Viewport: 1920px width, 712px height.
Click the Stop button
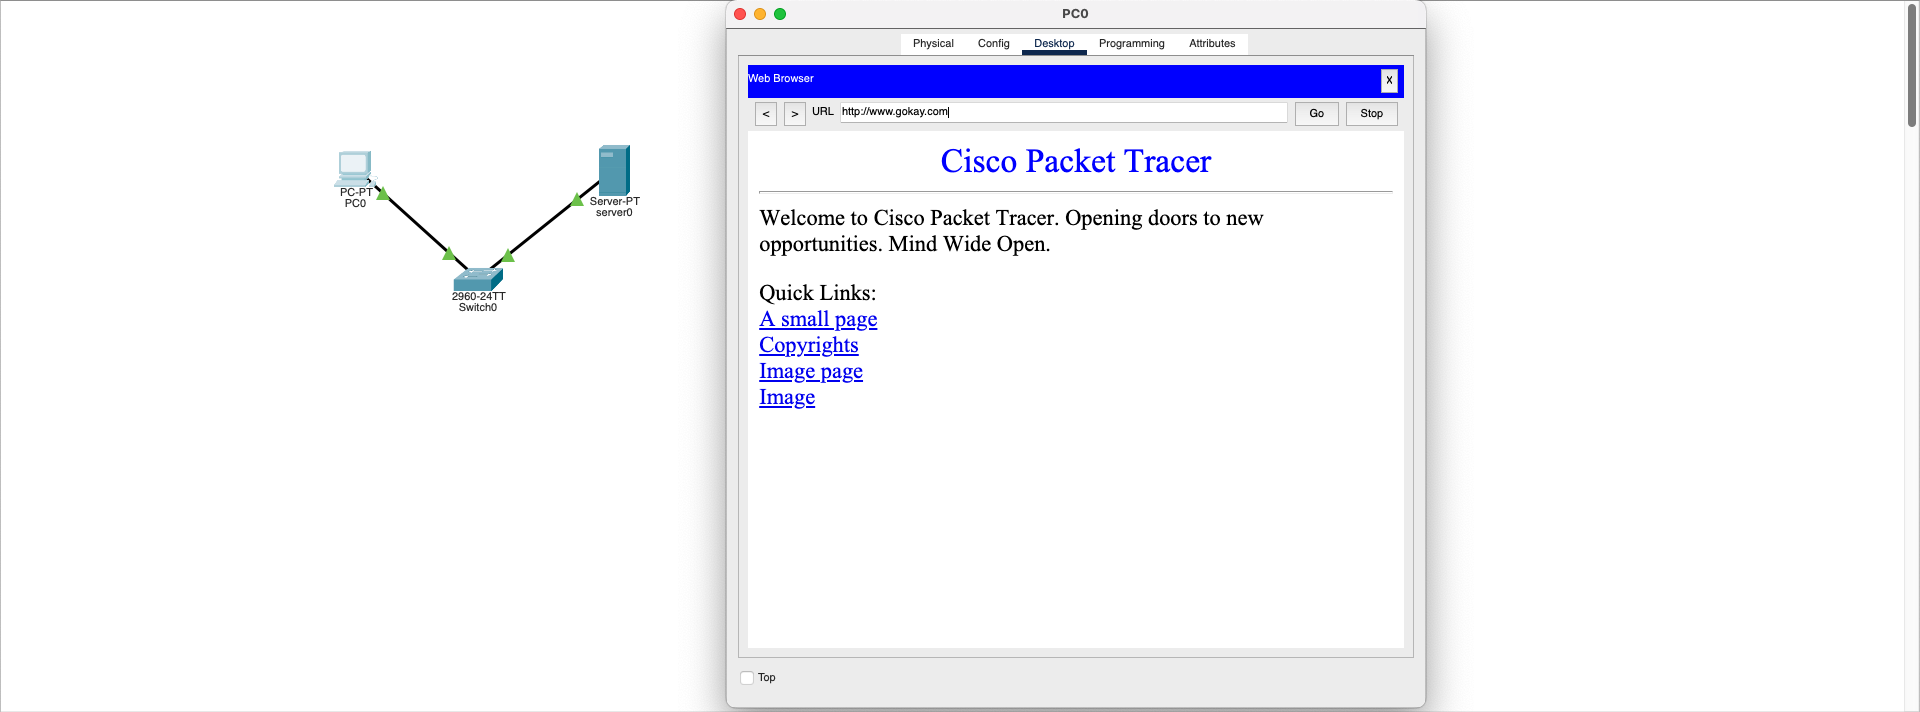(1372, 114)
